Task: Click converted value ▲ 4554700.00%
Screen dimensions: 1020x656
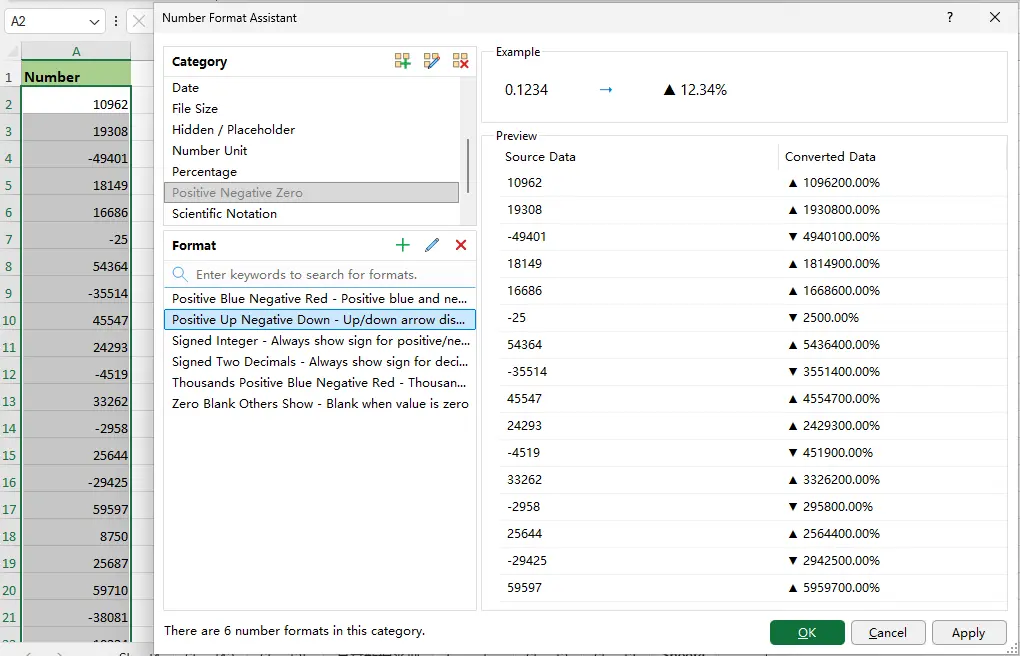Action: coord(833,398)
